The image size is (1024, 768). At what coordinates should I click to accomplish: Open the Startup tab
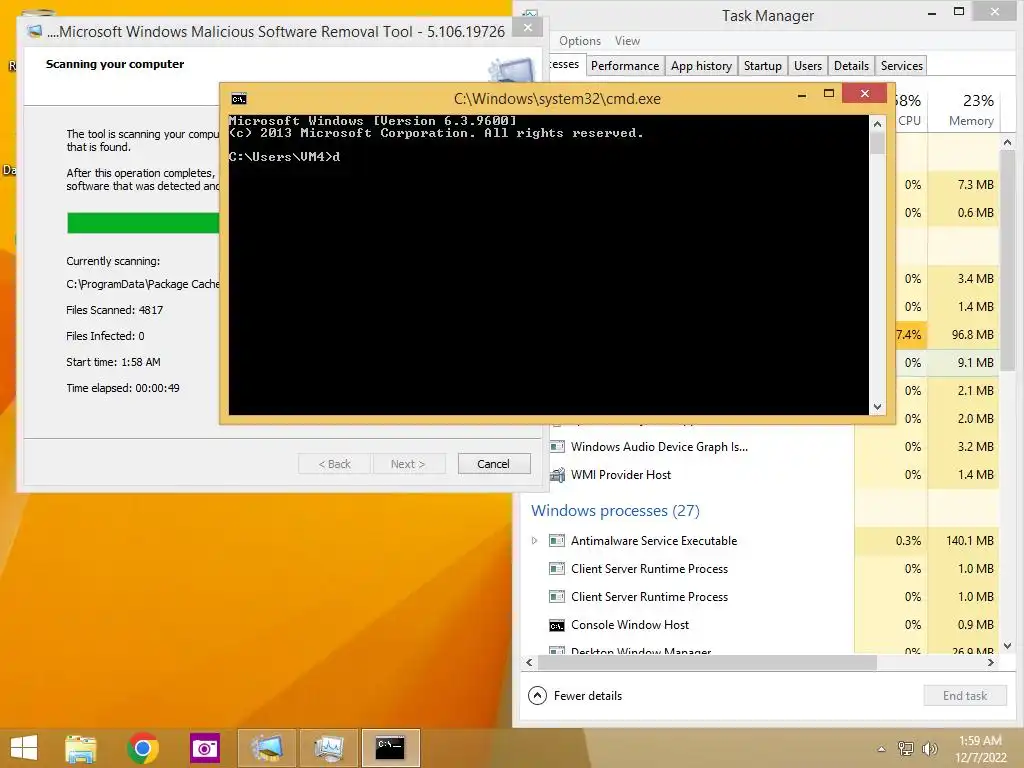(x=763, y=65)
